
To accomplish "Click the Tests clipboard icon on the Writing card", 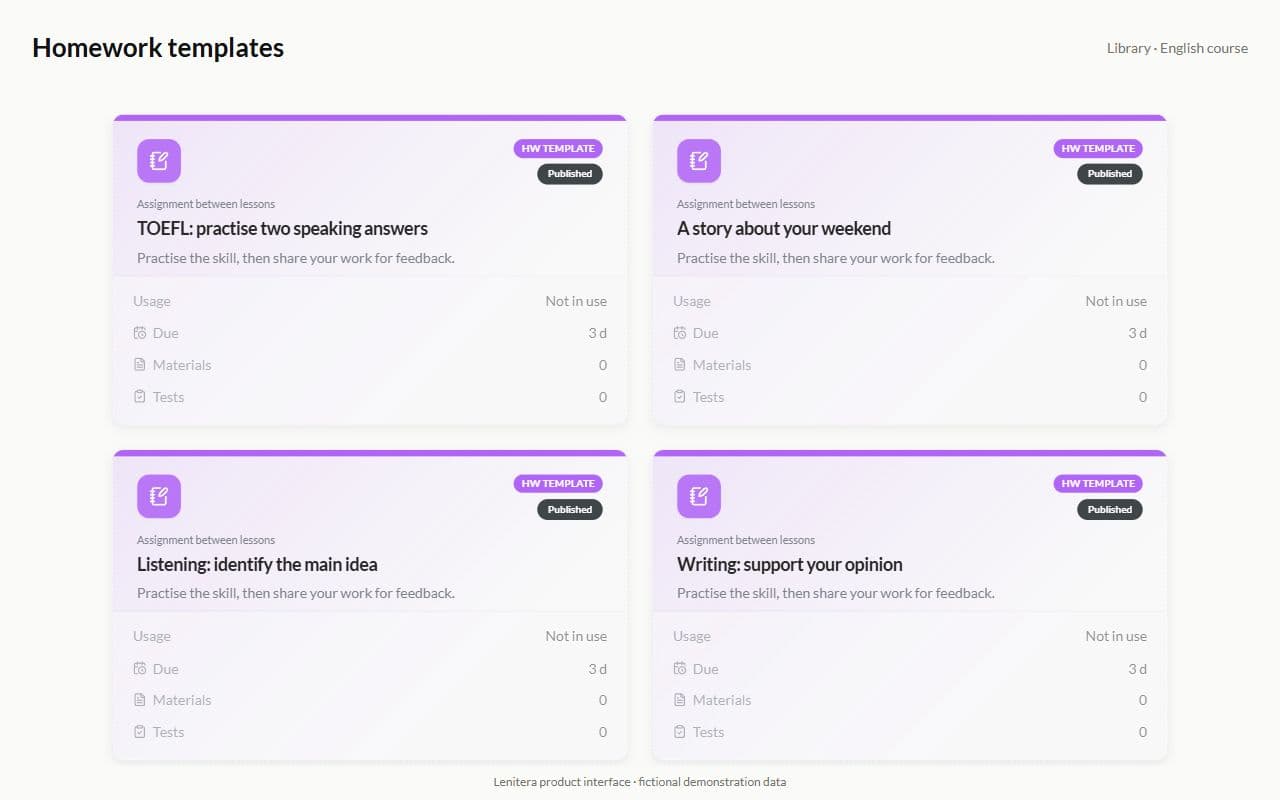I will click(x=680, y=732).
